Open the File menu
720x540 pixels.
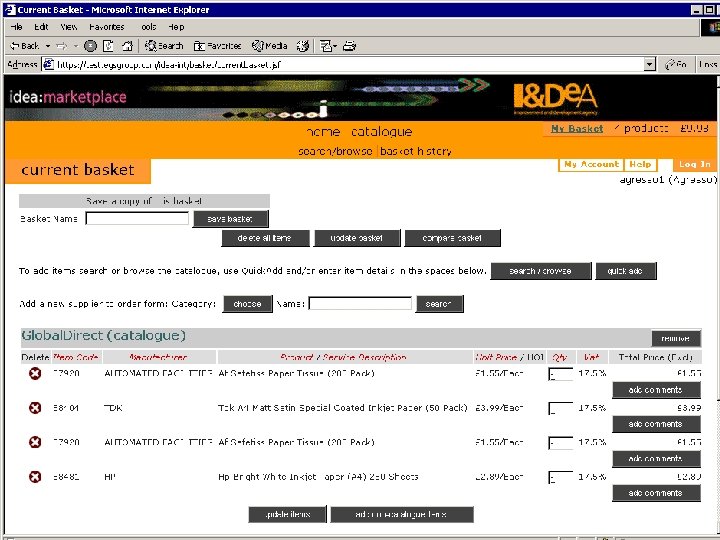point(16,27)
